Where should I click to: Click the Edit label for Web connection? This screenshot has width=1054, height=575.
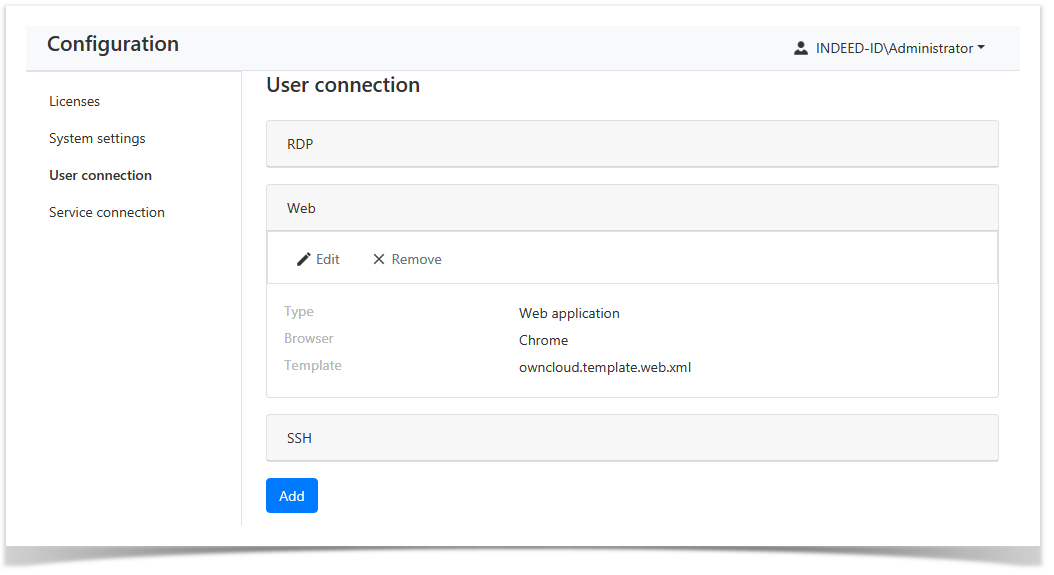pos(328,260)
